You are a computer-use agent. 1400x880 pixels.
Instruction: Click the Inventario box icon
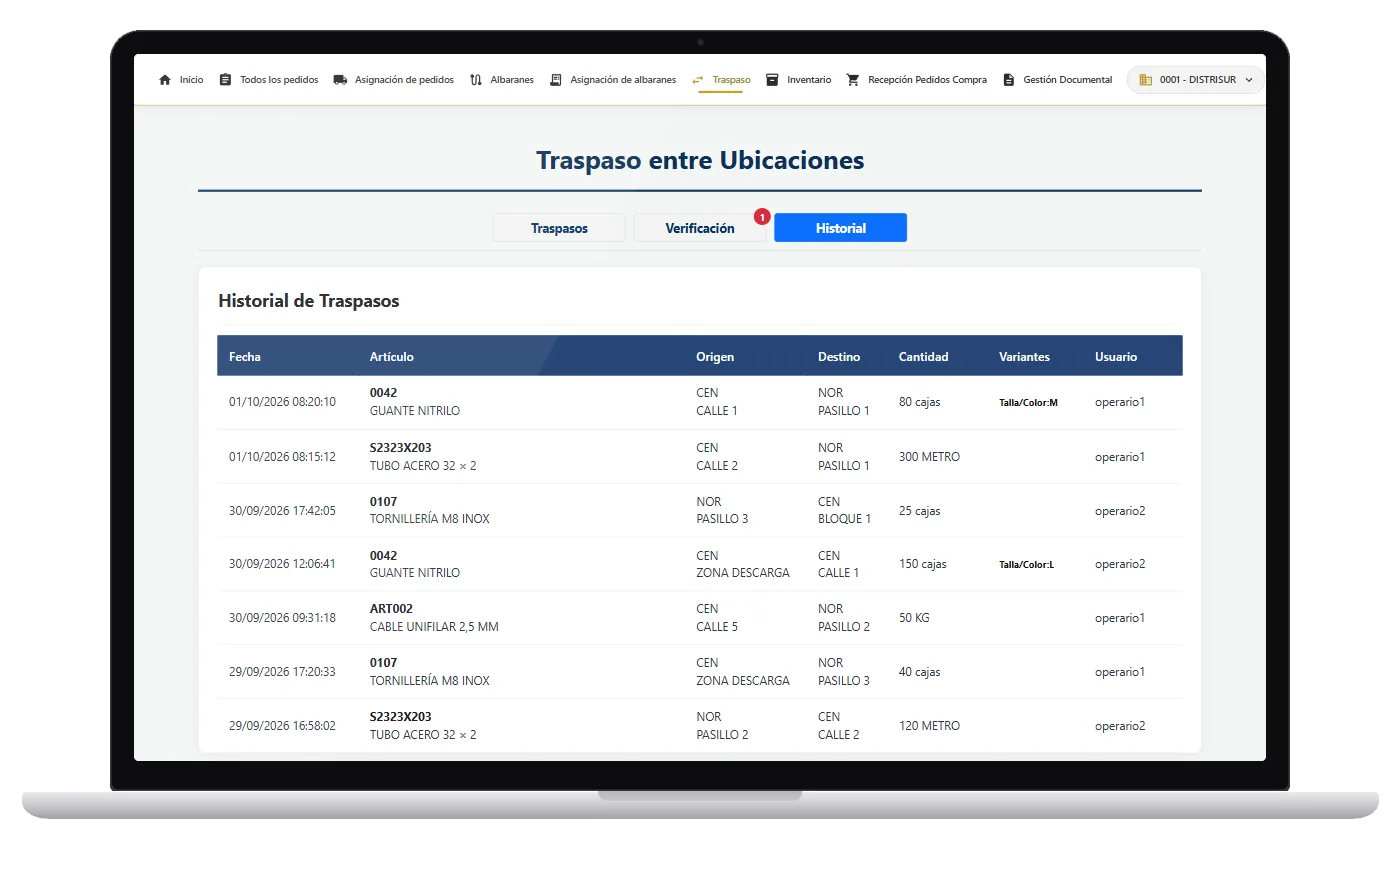772,80
